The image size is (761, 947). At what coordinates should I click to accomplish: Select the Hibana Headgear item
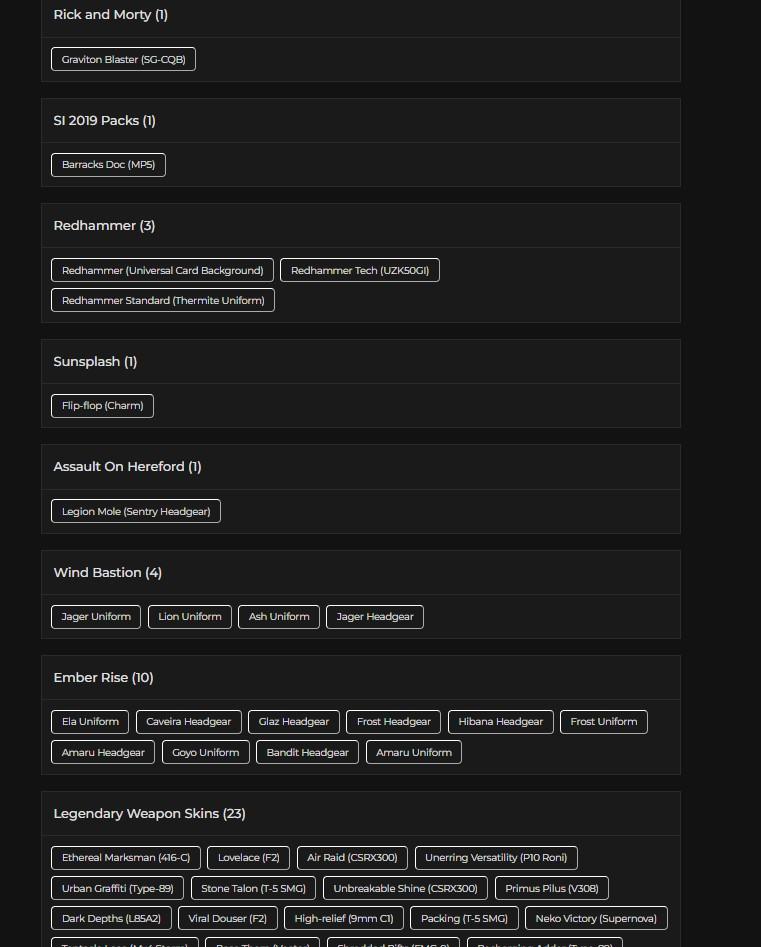point(500,722)
